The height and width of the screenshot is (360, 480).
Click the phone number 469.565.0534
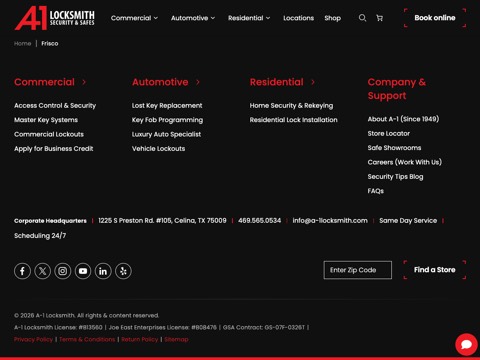pyautogui.click(x=260, y=221)
